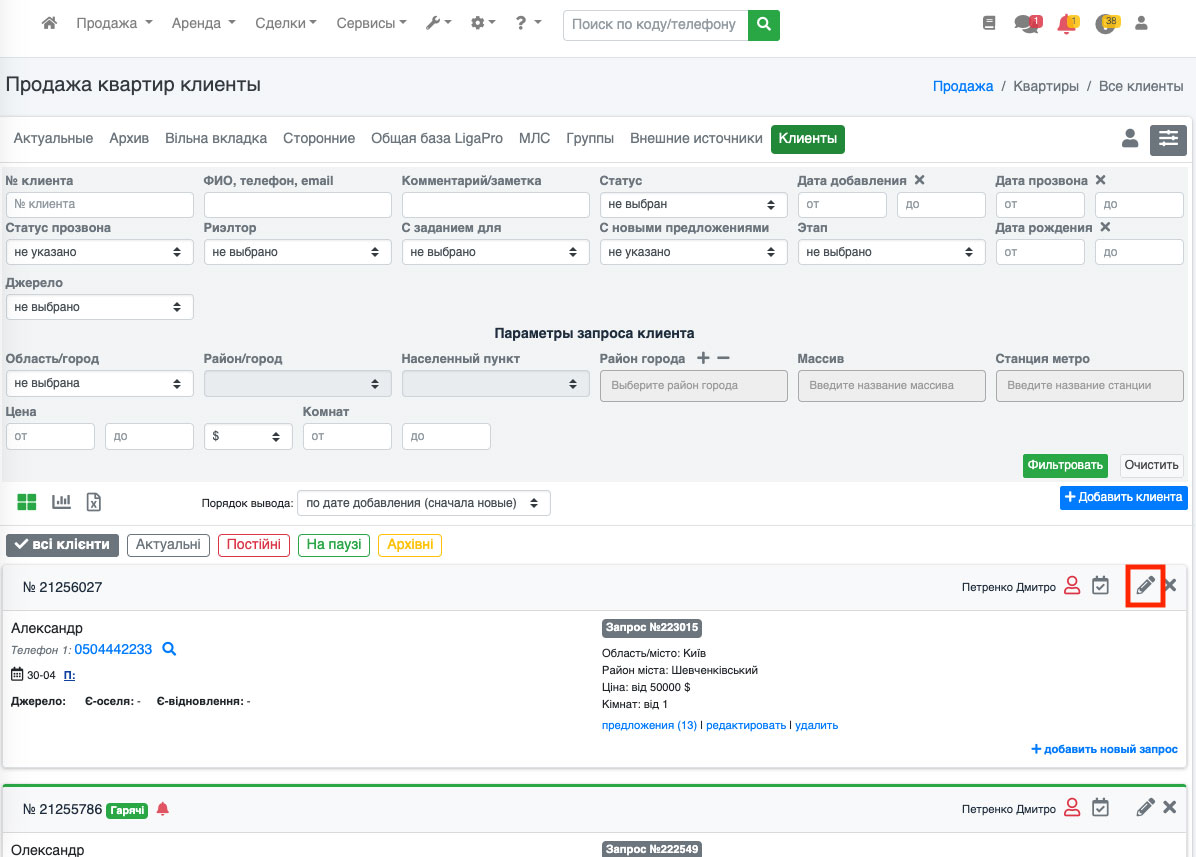The width and height of the screenshot is (1196, 857).
Task: Toggle the Актуальні client filter
Action: 168,545
